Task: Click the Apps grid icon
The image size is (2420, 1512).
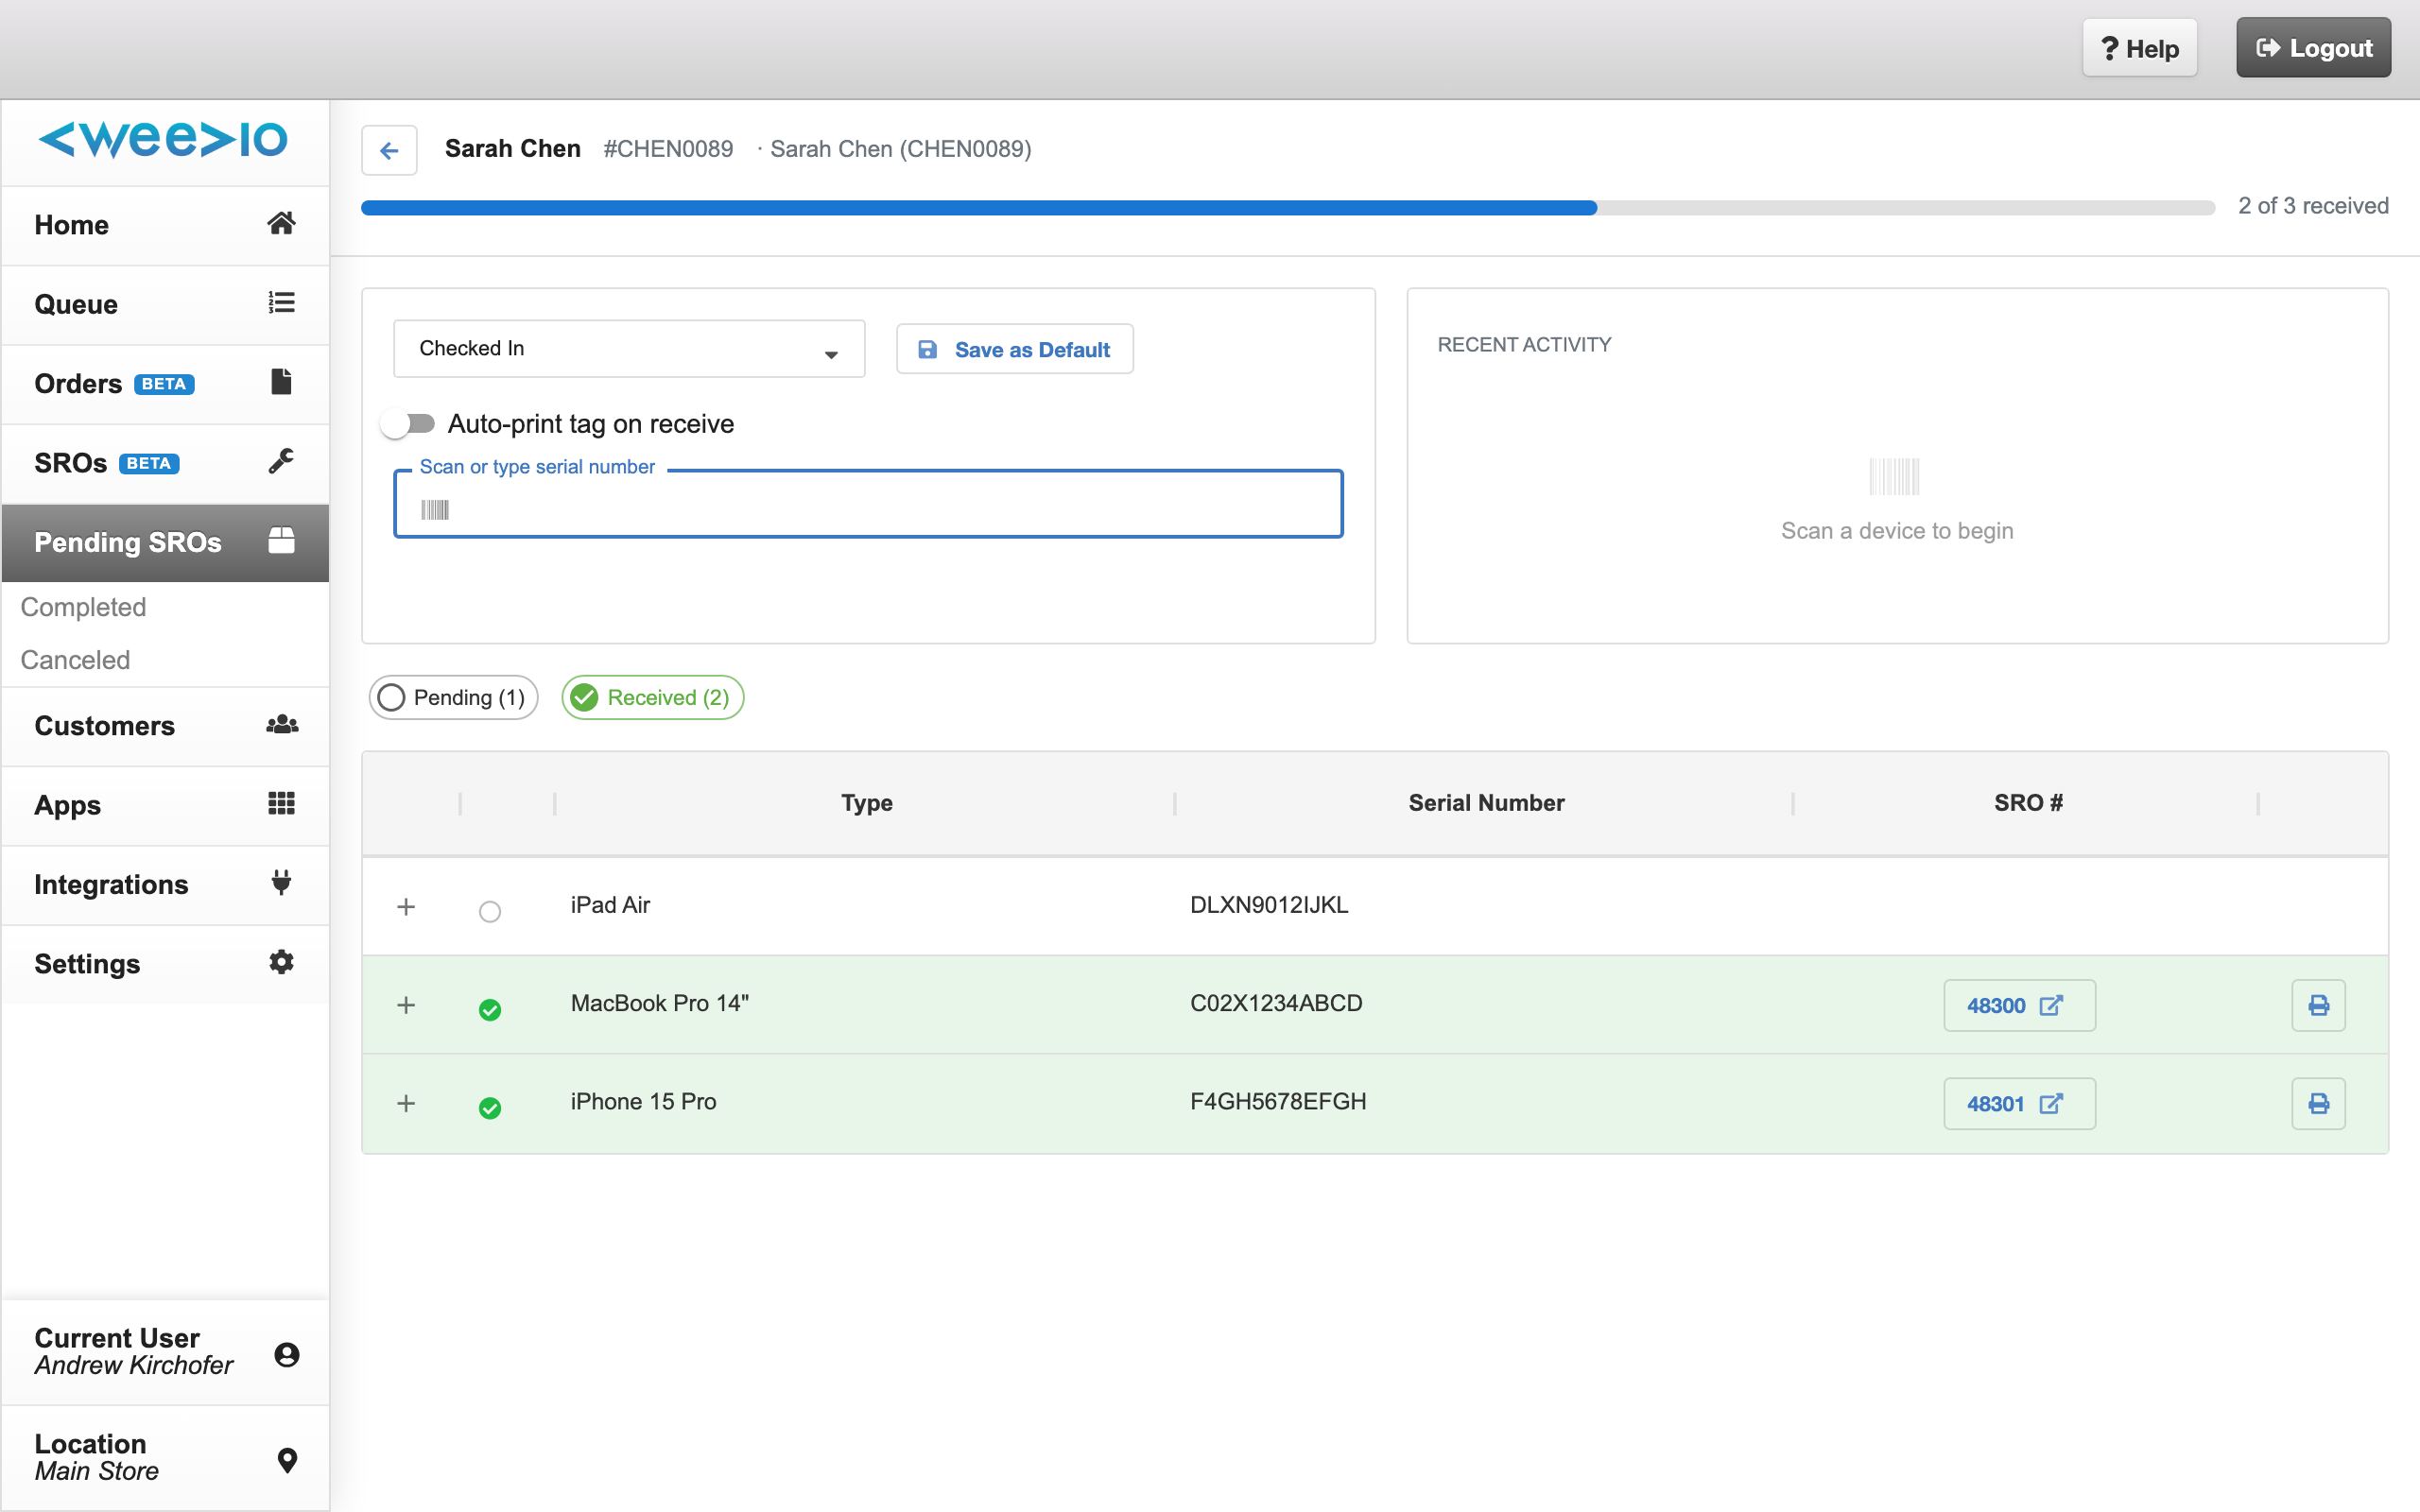Action: point(281,803)
